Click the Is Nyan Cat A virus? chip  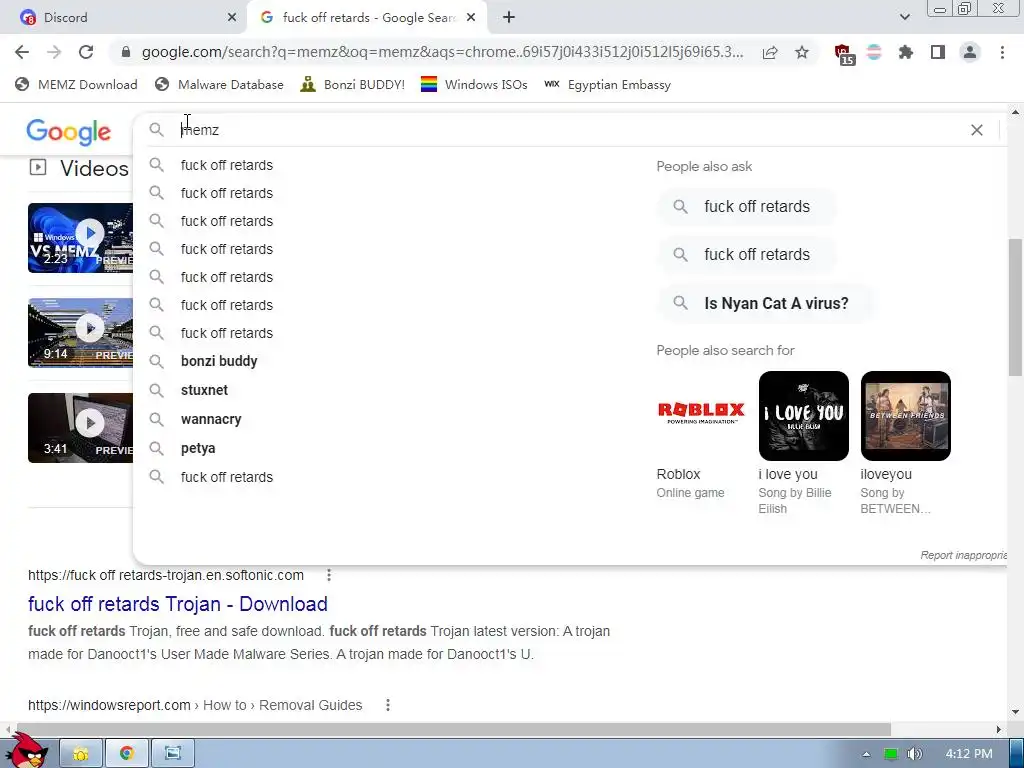pyautogui.click(x=764, y=303)
